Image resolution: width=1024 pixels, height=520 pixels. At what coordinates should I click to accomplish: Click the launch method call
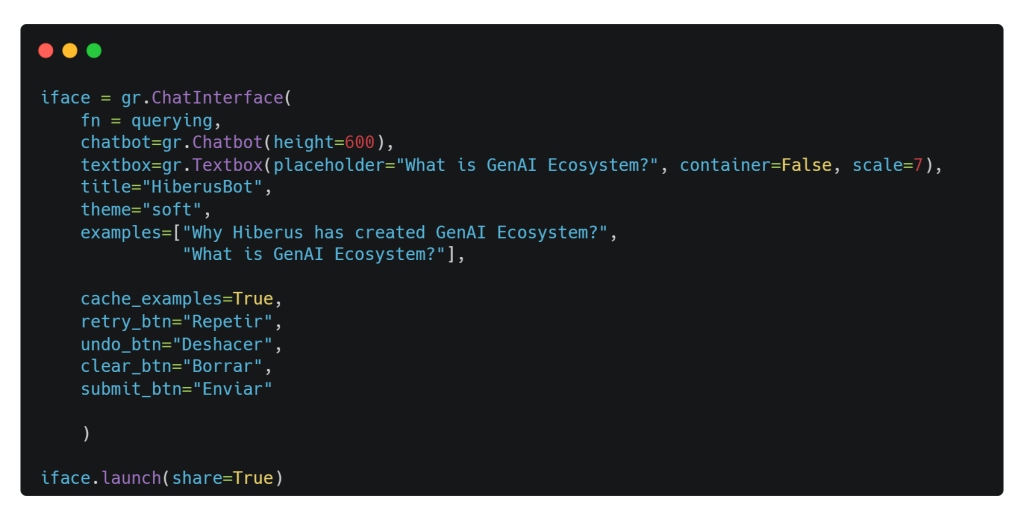131,478
